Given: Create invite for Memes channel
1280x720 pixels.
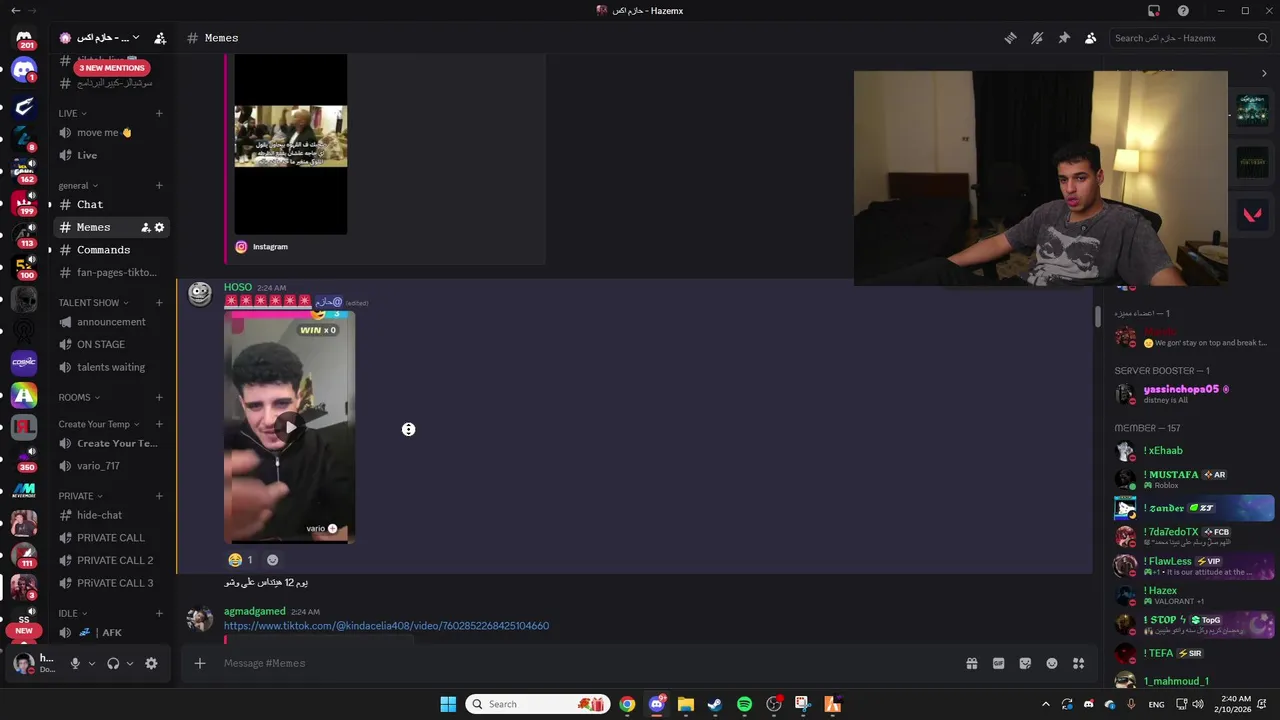Looking at the screenshot, I should [x=145, y=228].
